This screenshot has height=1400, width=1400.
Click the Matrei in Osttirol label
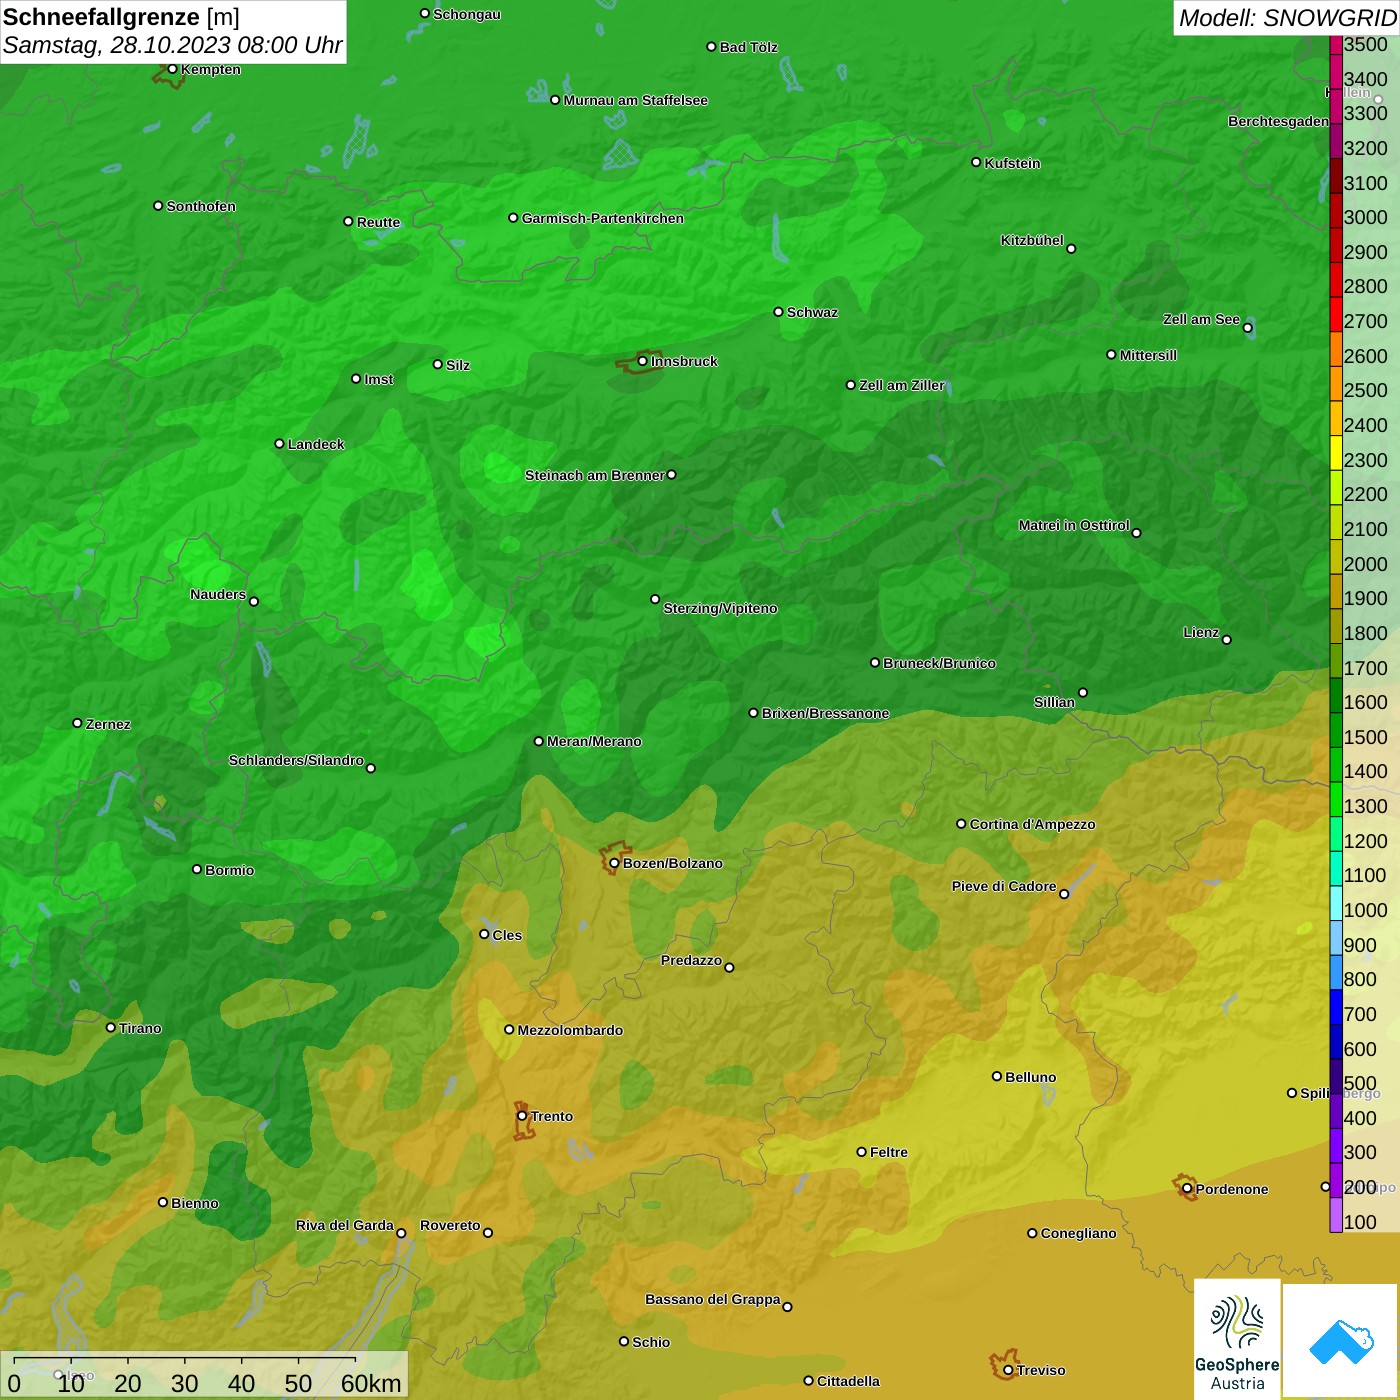(x=1074, y=525)
